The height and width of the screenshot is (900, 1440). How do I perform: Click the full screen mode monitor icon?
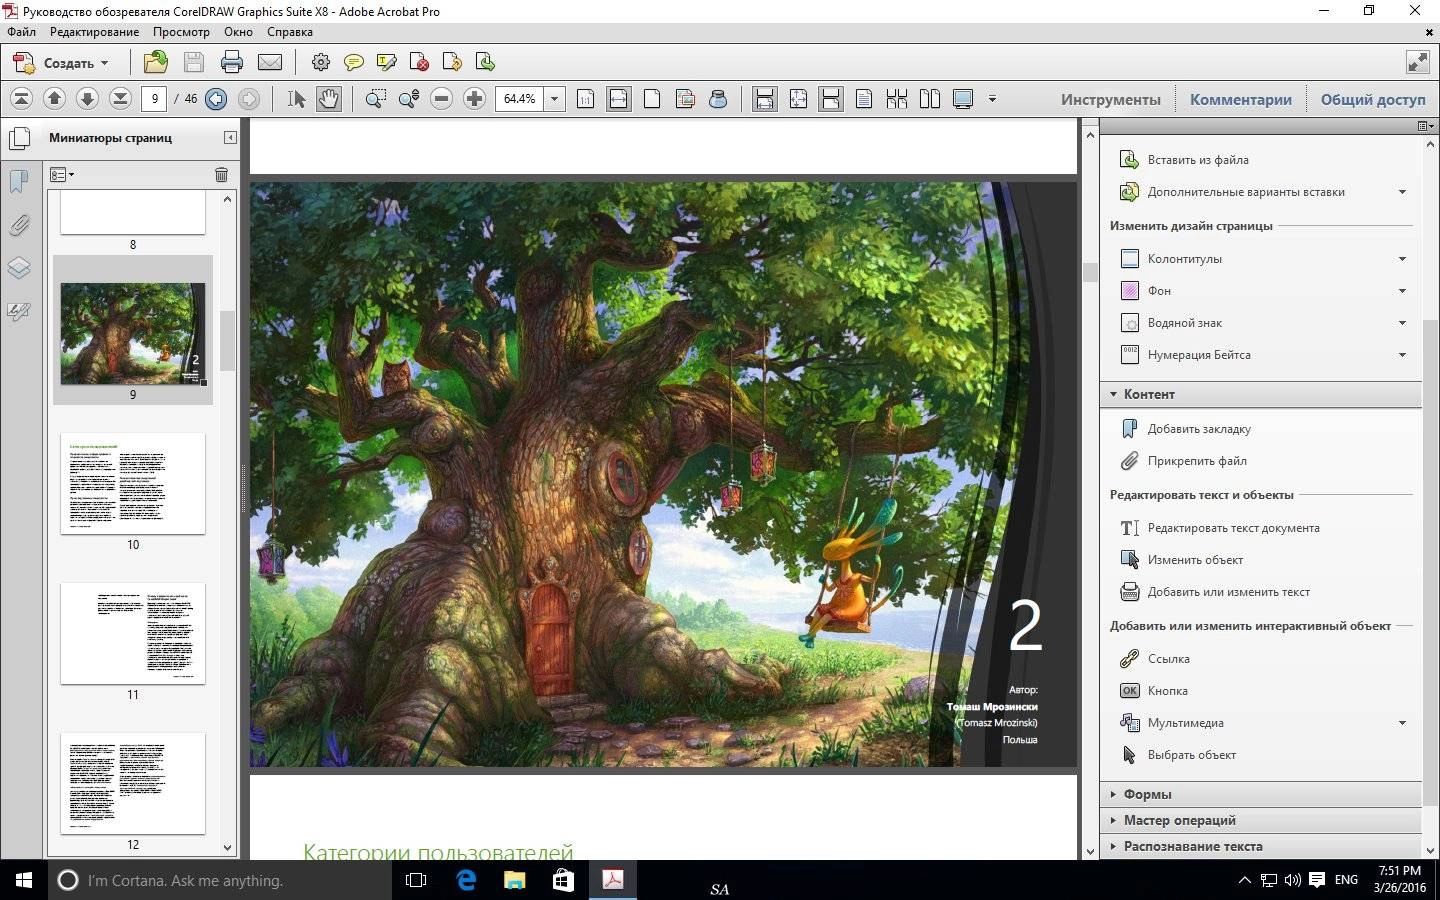point(963,98)
